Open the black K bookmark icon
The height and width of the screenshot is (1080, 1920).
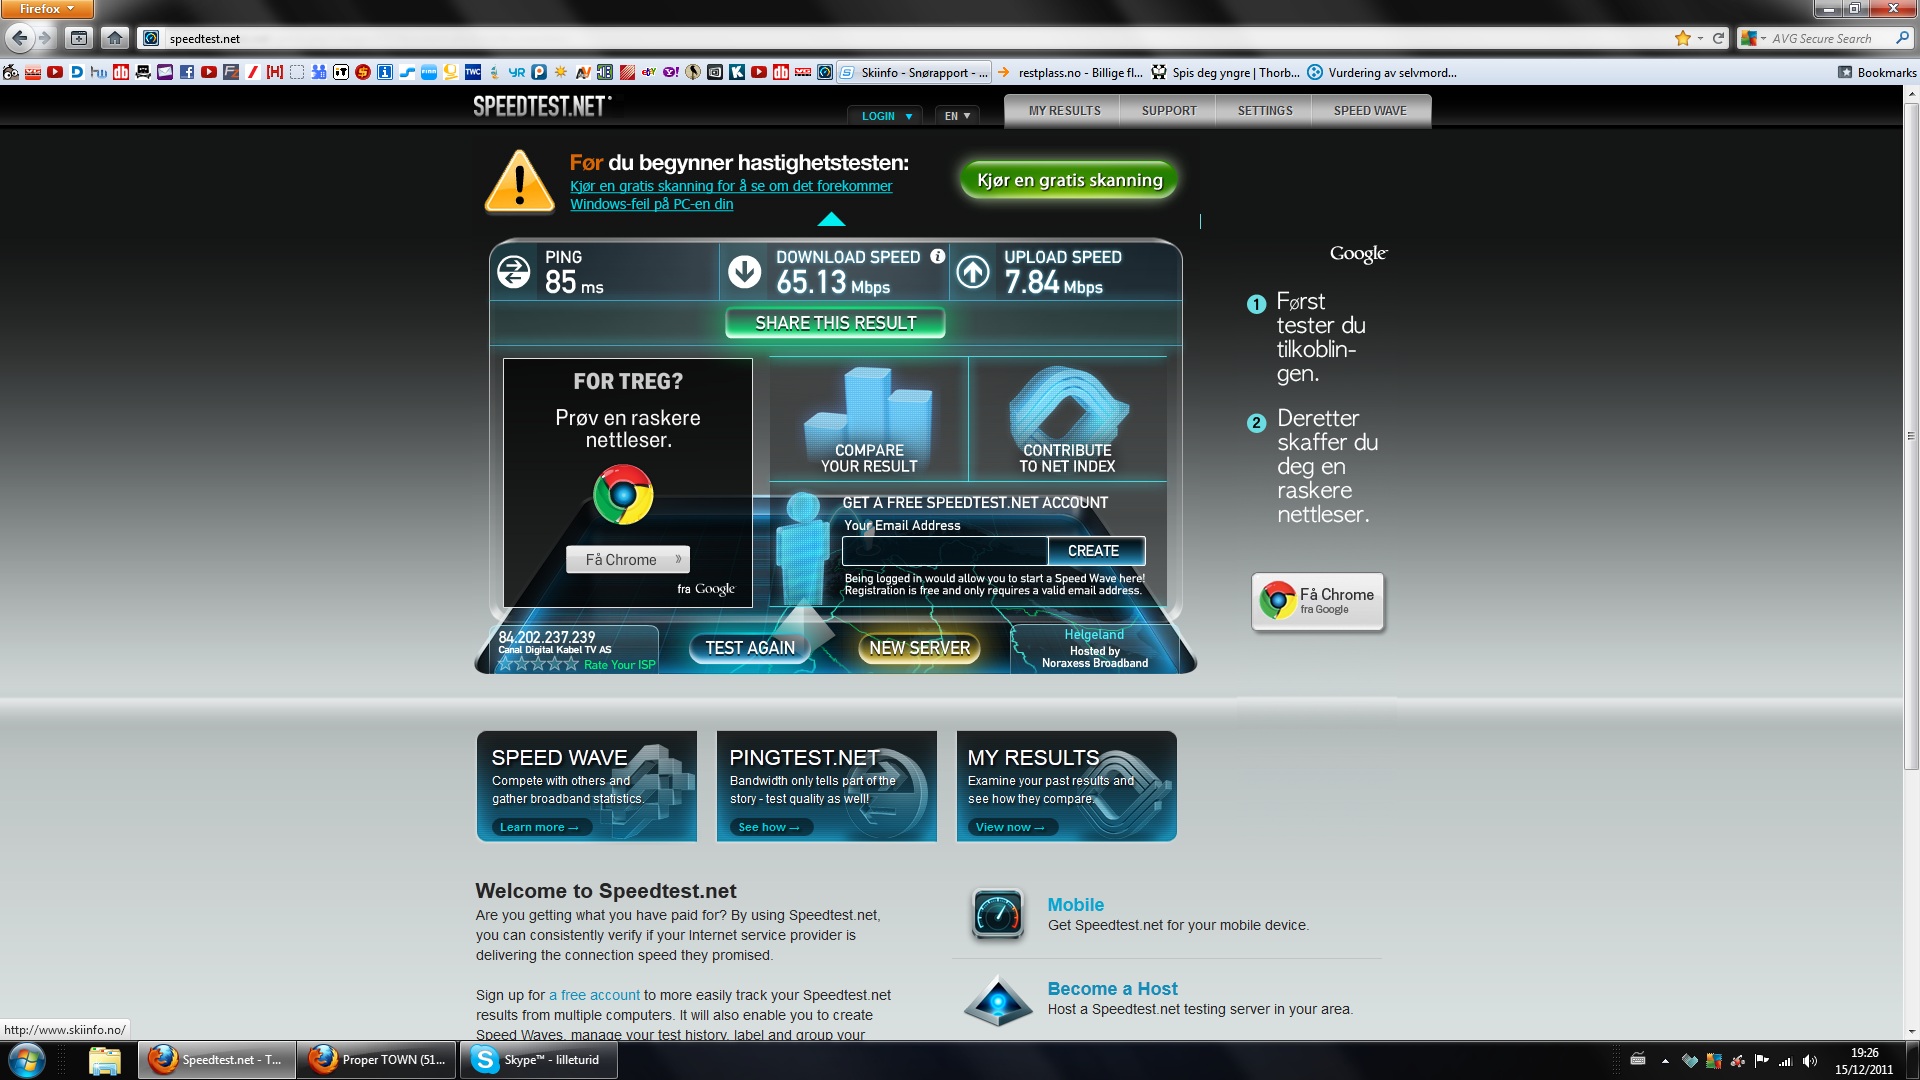pos(737,72)
